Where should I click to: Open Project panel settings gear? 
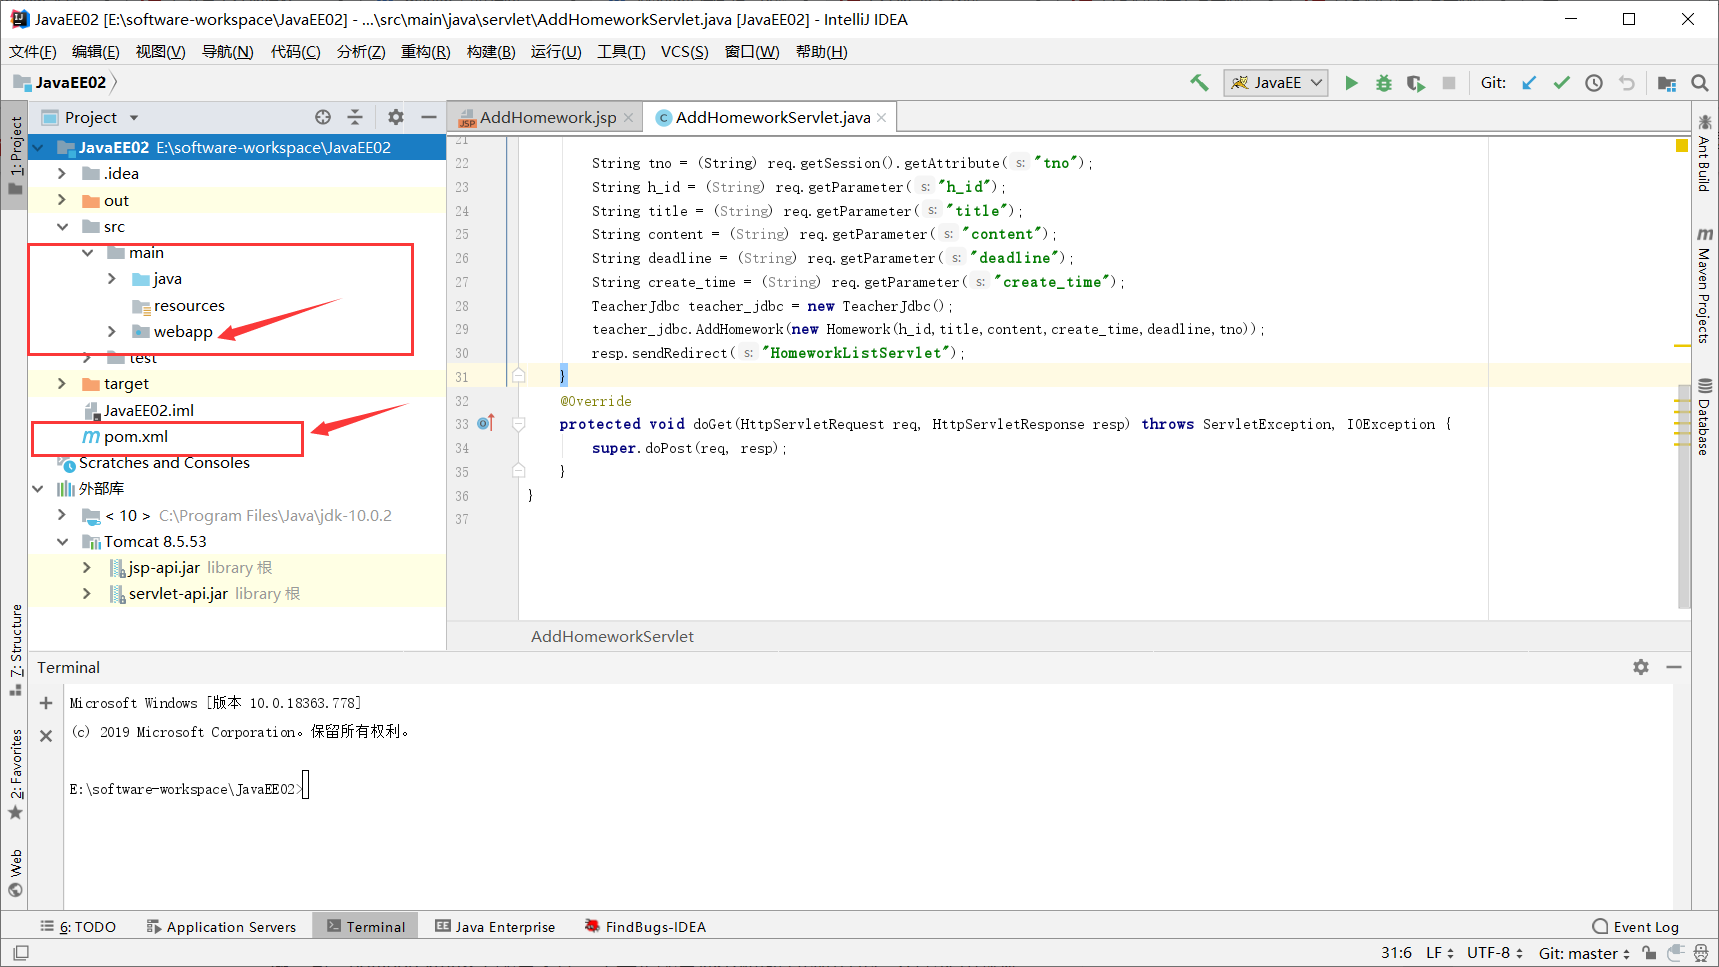396,117
